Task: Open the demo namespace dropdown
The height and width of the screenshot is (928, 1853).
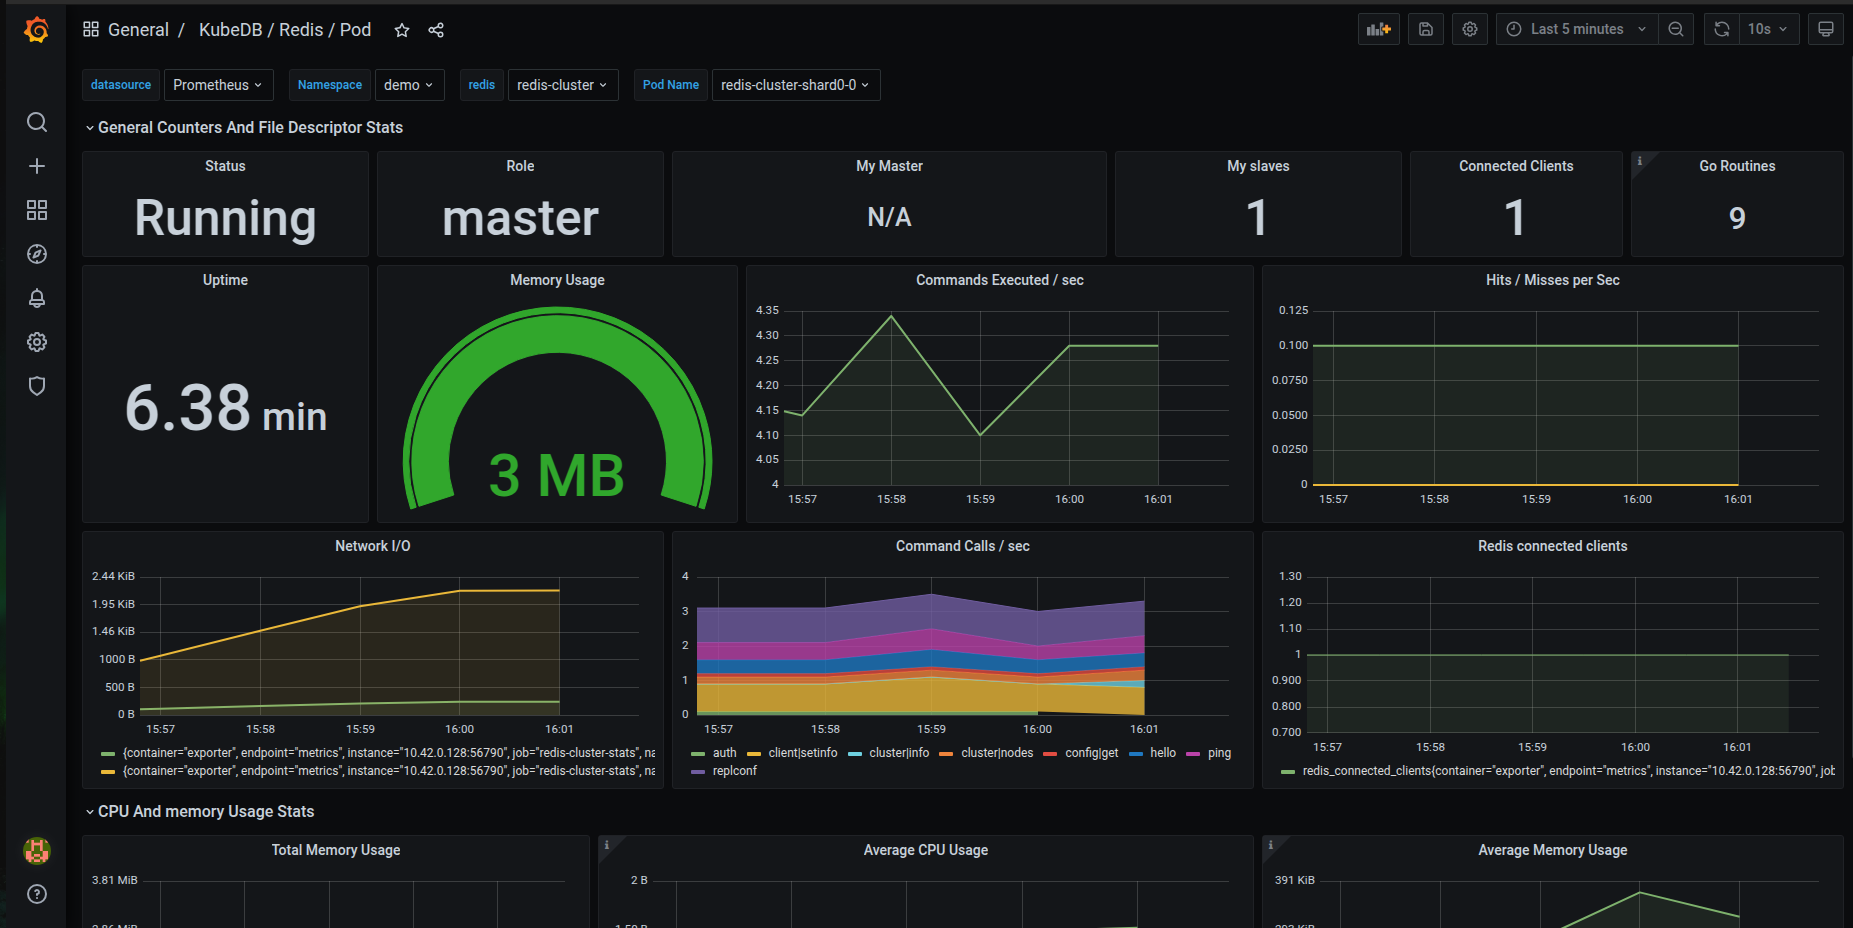Action: [x=408, y=85]
